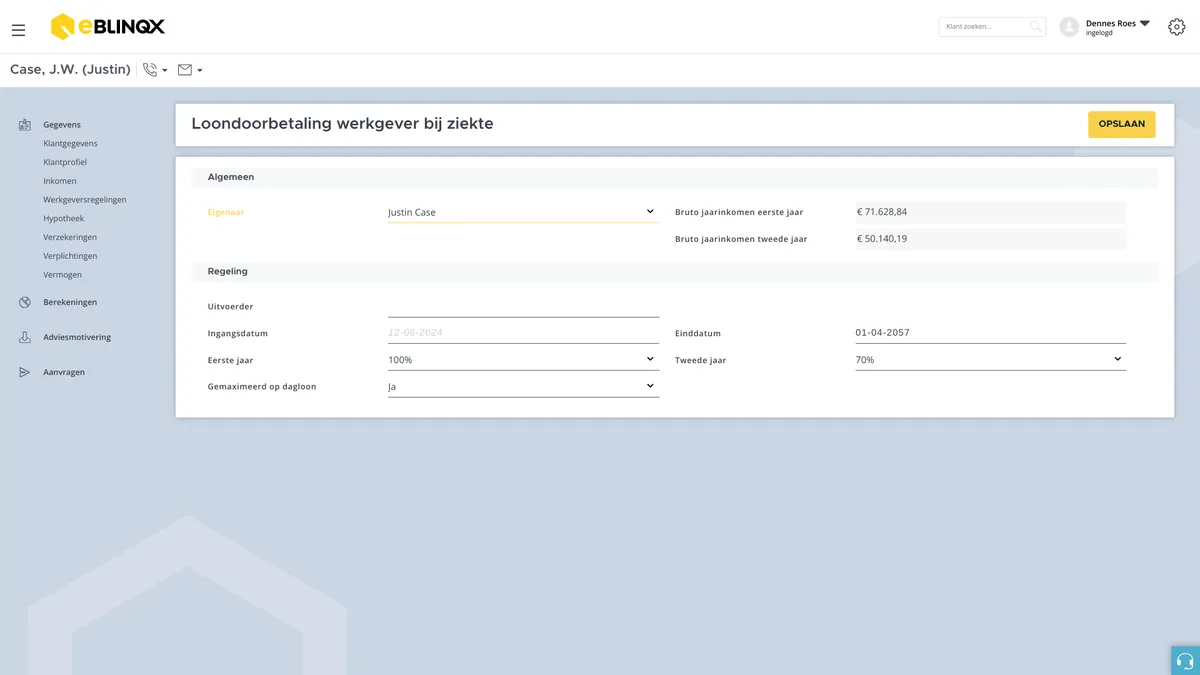Open the Tweede jaar percentage dropdown
Image resolution: width=1200 pixels, height=675 pixels.
pos(990,360)
